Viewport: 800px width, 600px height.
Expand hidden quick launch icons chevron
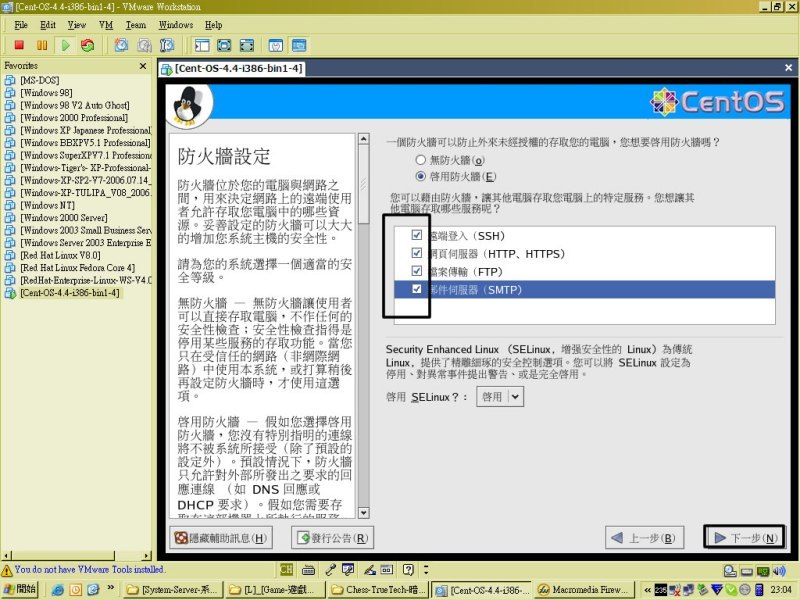[x=111, y=588]
